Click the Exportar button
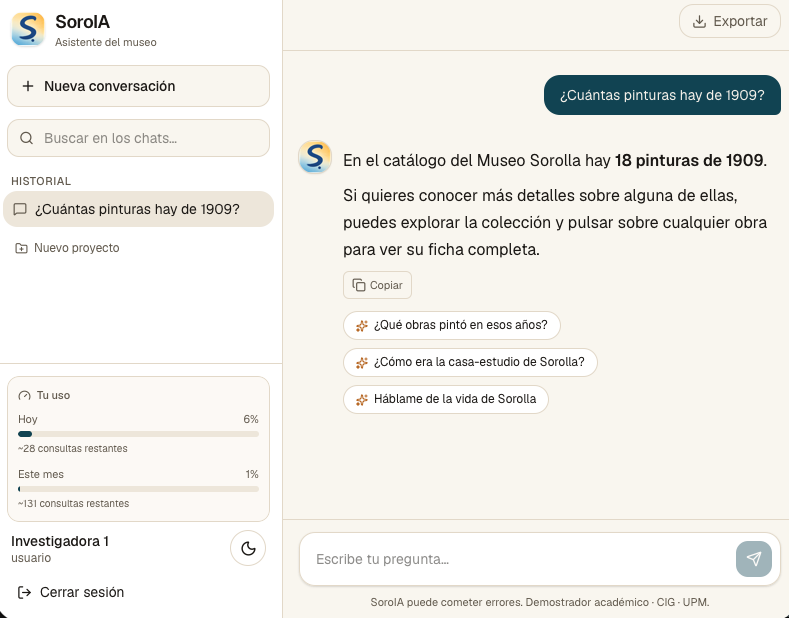Image resolution: width=789 pixels, height=618 pixels. click(x=730, y=21)
